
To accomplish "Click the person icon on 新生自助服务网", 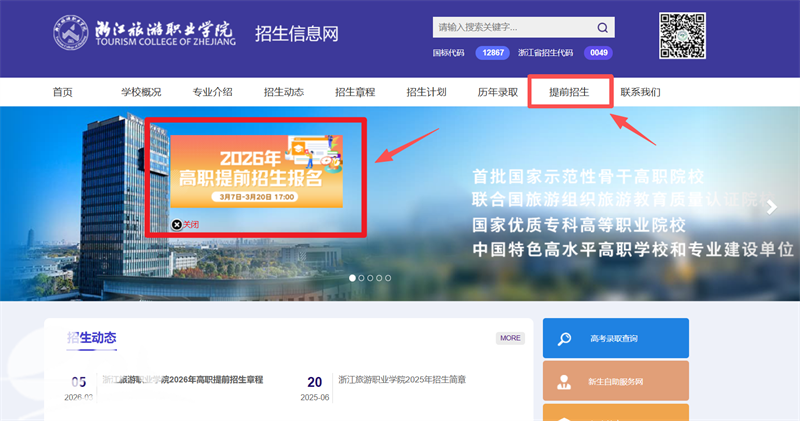I will pyautogui.click(x=565, y=381).
